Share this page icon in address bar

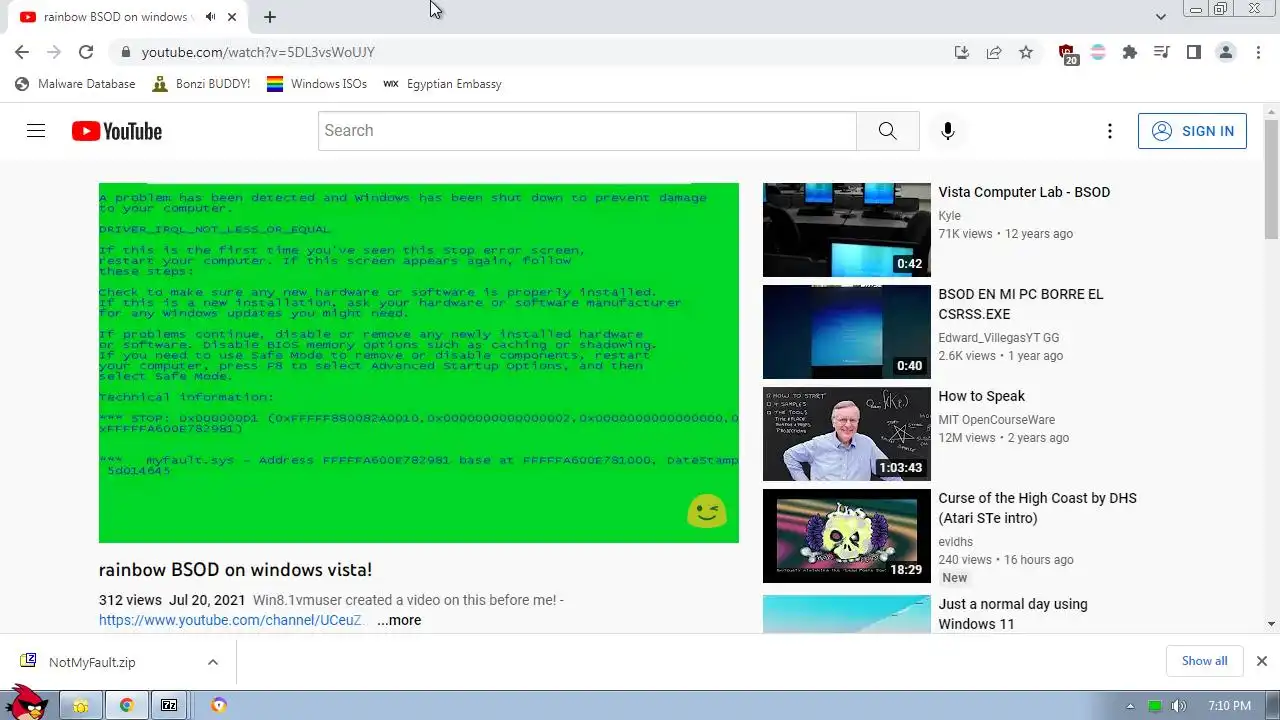click(x=994, y=52)
